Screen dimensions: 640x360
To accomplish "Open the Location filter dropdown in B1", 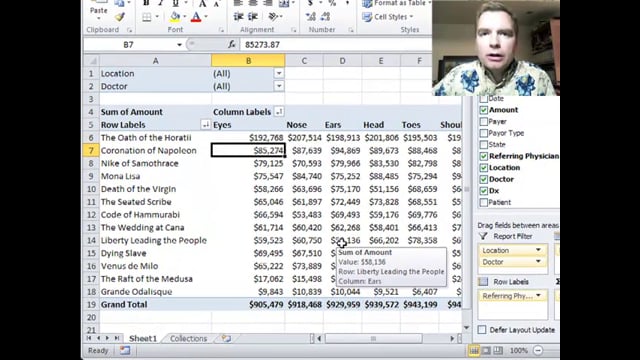I will click(279, 73).
